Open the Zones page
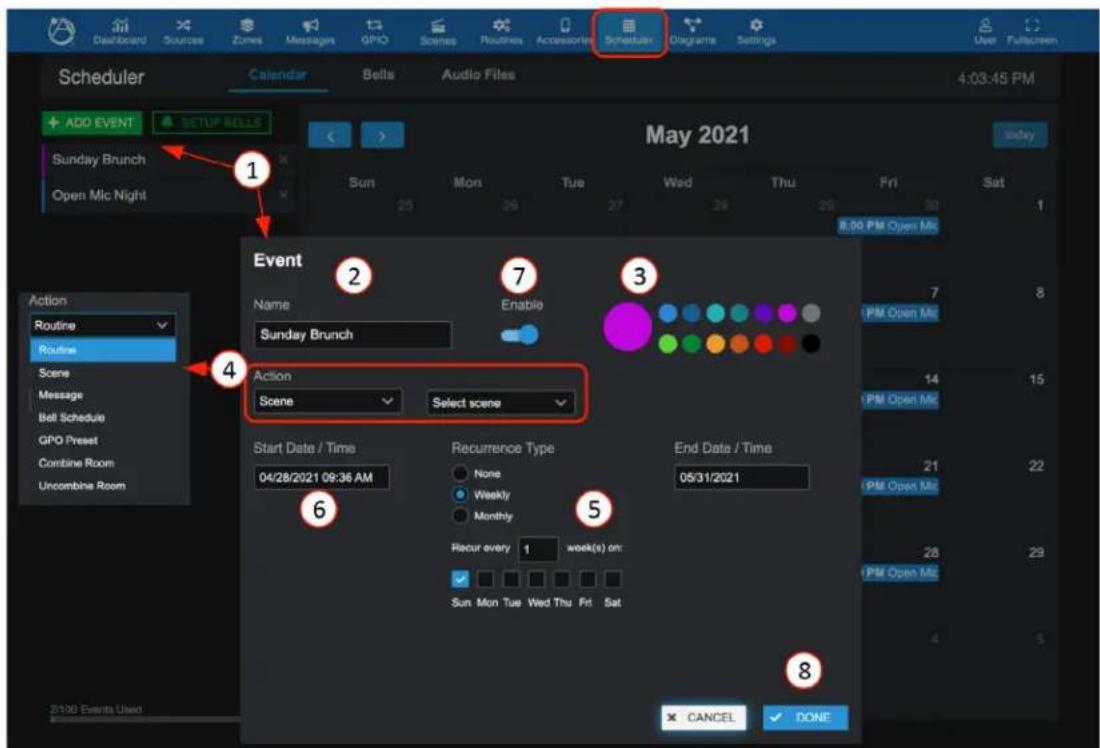Viewport: 1100px width, 748px height. point(247,32)
